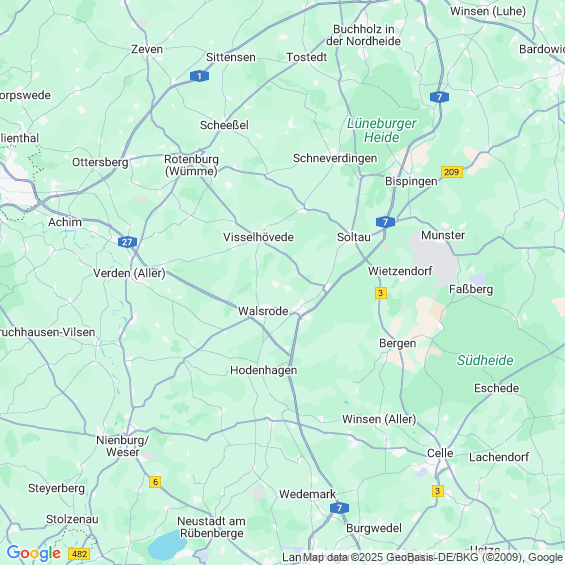Select the Buchholz in der Nordheide label
Viewport: 565px width, 565px height.
point(363,35)
